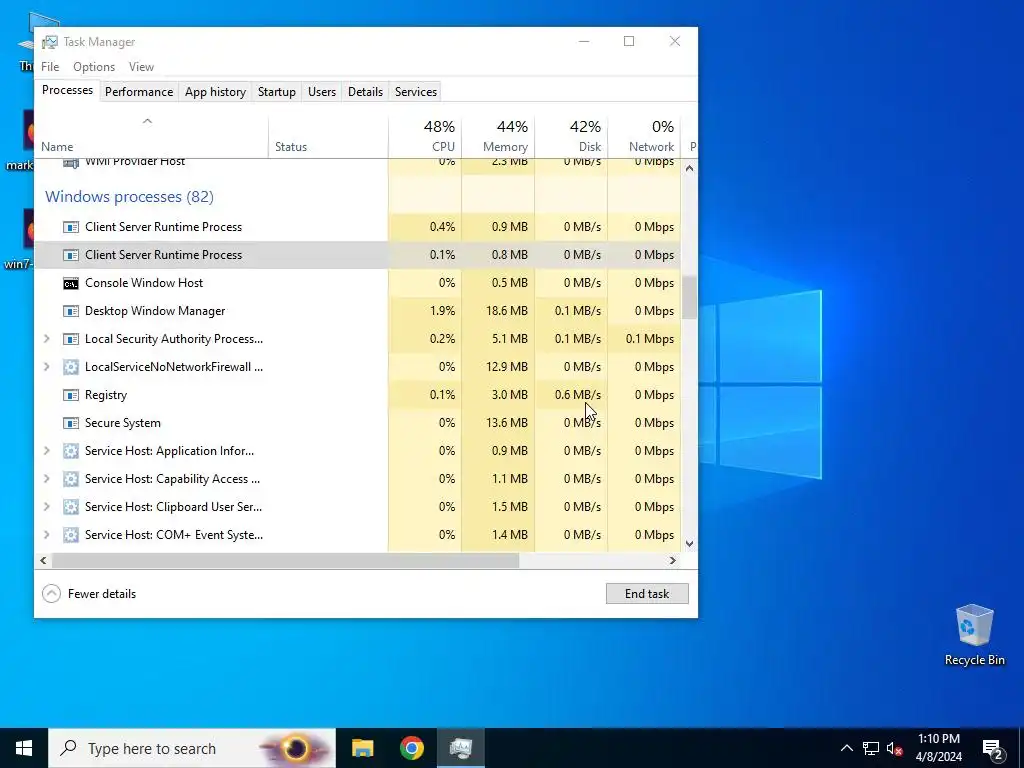
Task: Click the Desktop Window Manager process icon
Action: [71, 312]
